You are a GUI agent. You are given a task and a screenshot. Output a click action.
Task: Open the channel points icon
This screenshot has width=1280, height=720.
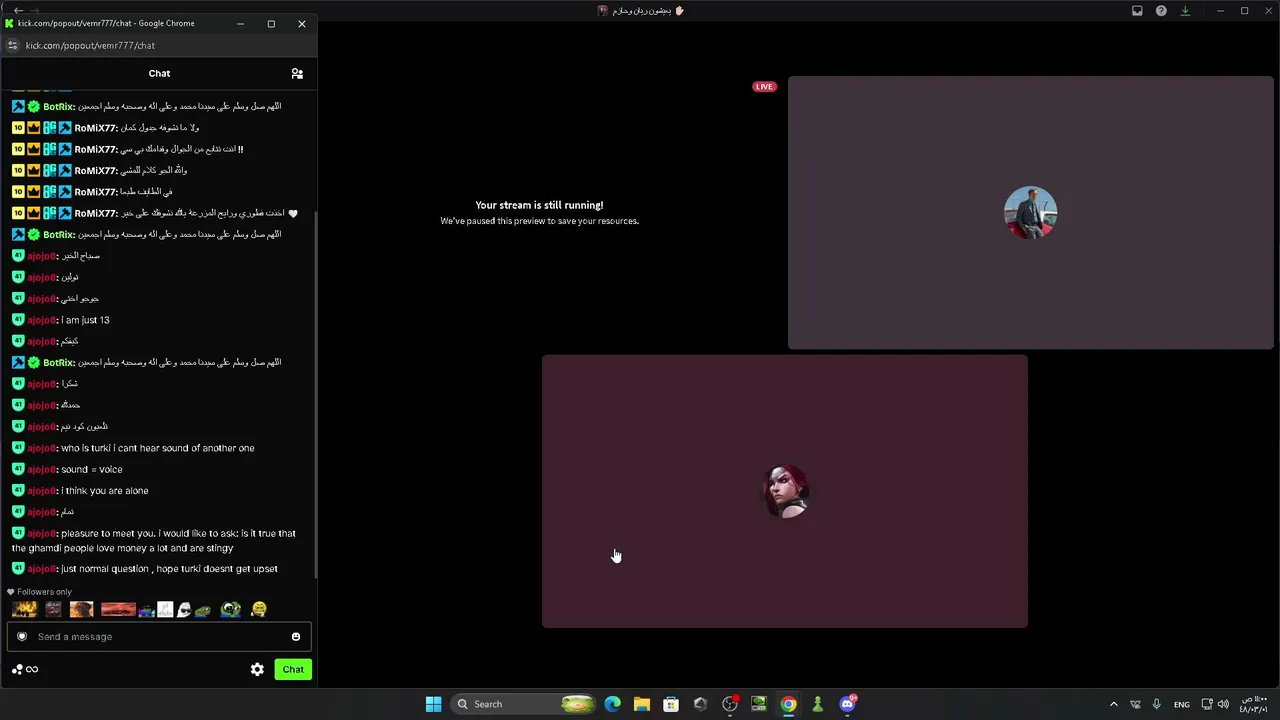25,669
